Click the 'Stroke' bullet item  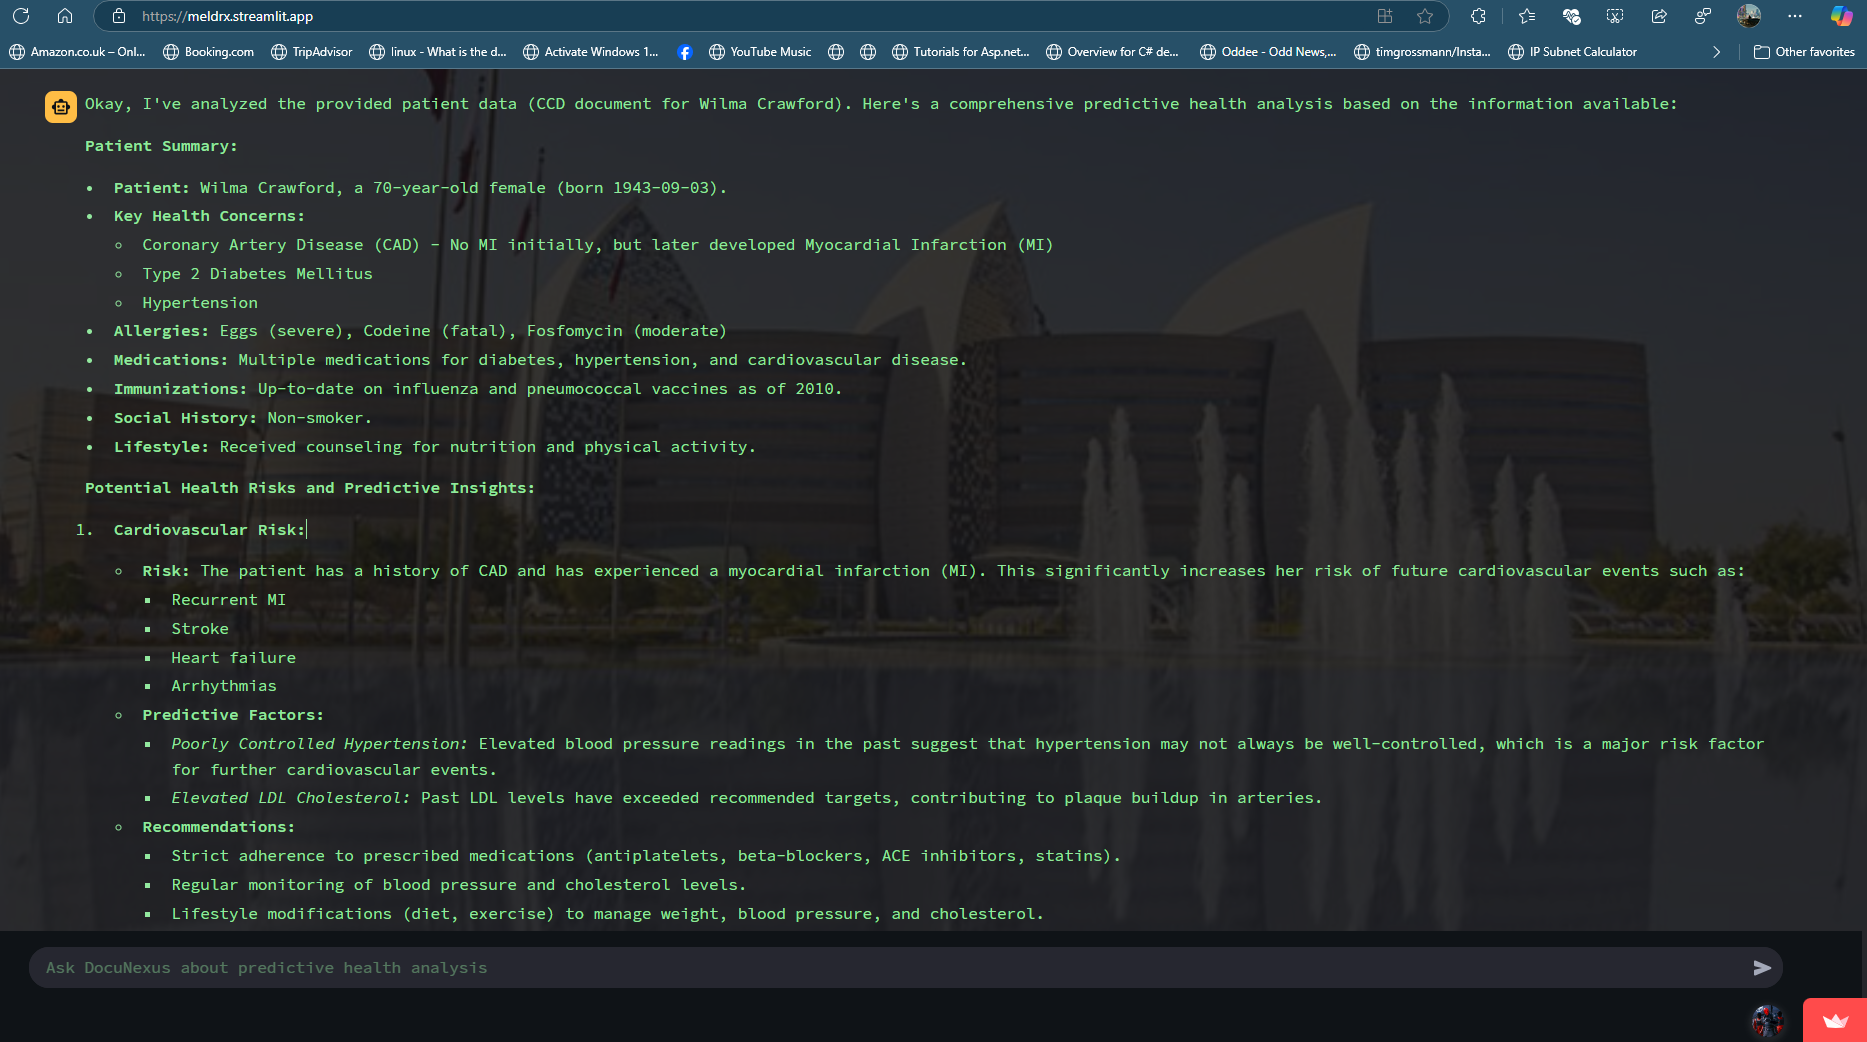[x=200, y=629]
